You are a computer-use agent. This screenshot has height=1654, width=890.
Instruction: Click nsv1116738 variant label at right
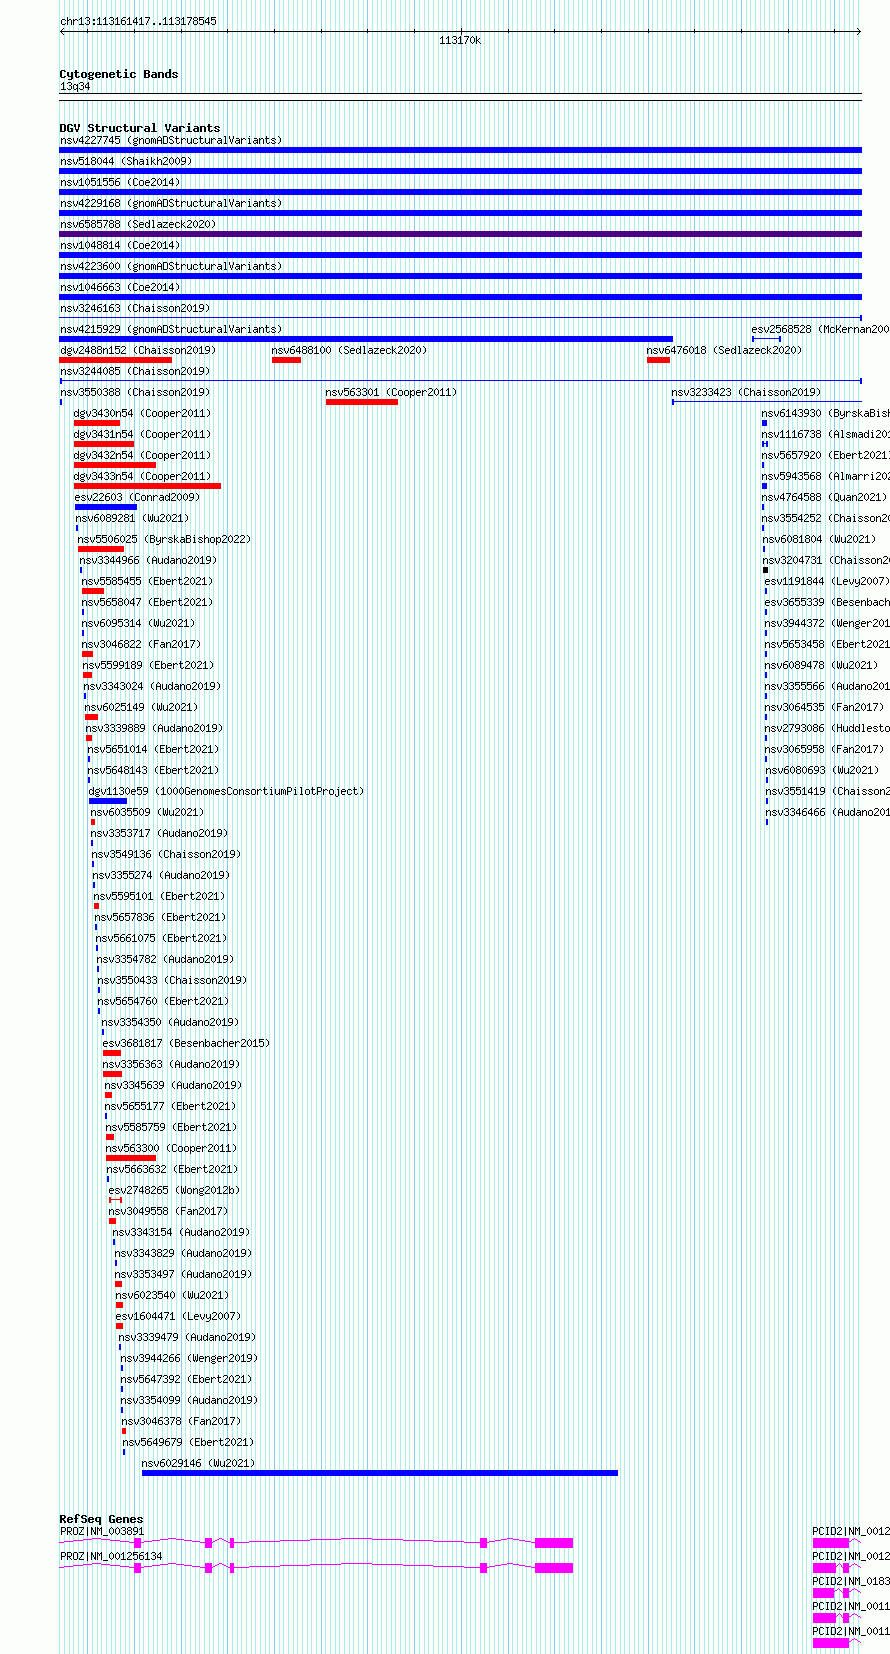pyautogui.click(x=825, y=434)
